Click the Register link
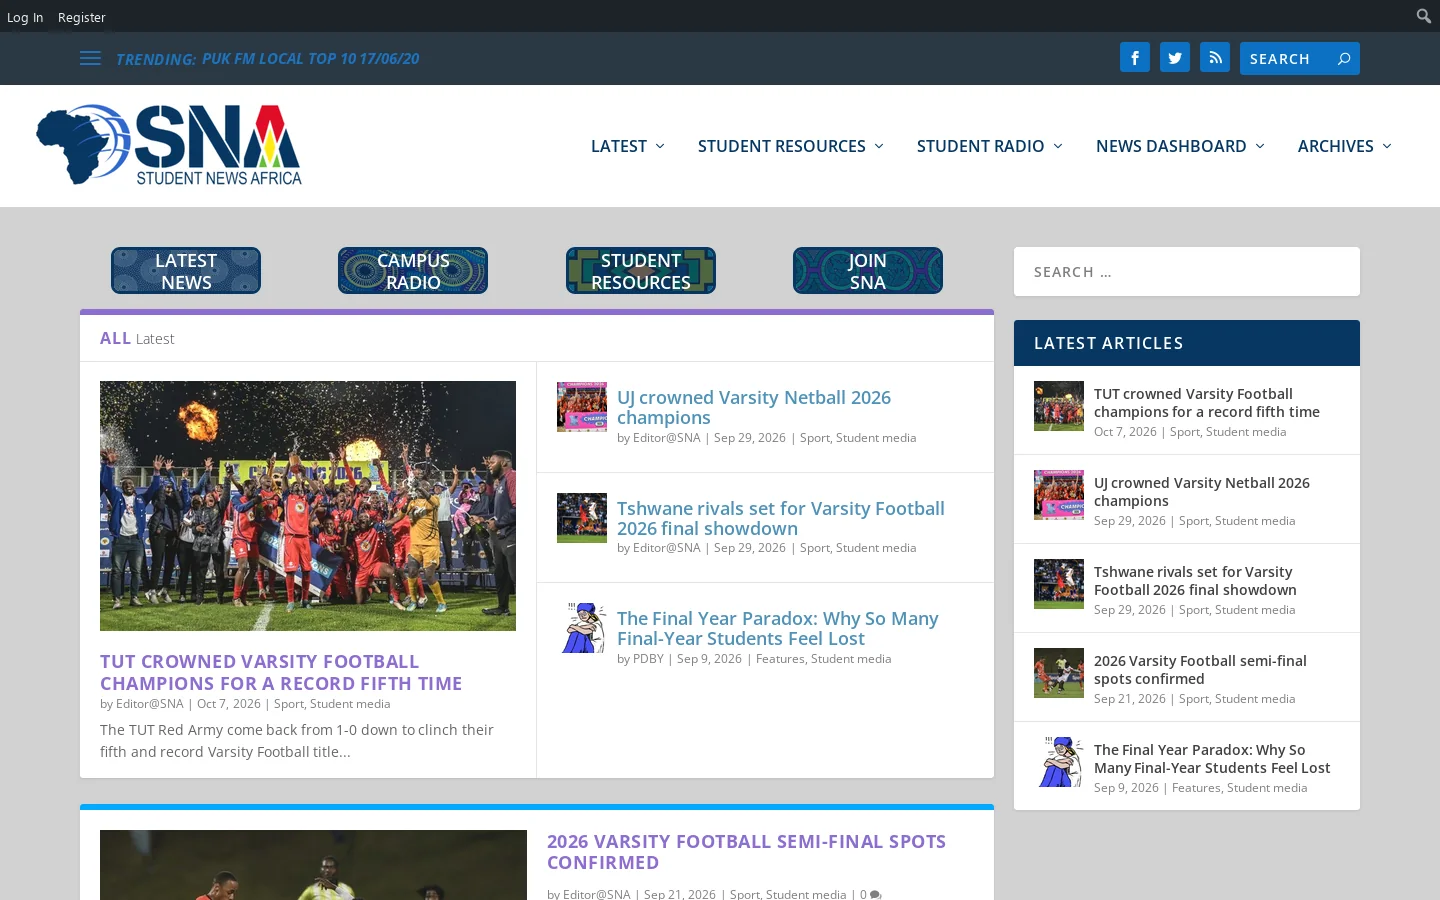This screenshot has width=1440, height=900. [81, 17]
